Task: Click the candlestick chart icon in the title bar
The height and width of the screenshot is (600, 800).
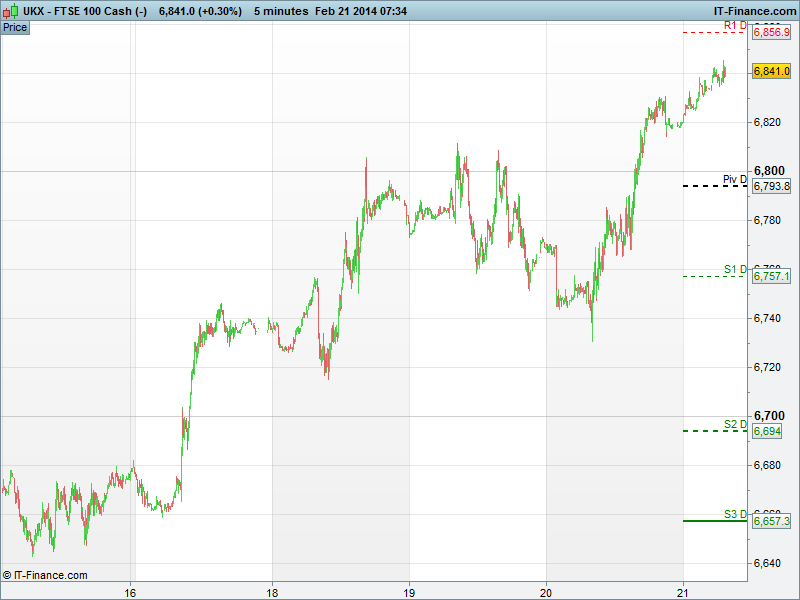Action: tap(11, 10)
